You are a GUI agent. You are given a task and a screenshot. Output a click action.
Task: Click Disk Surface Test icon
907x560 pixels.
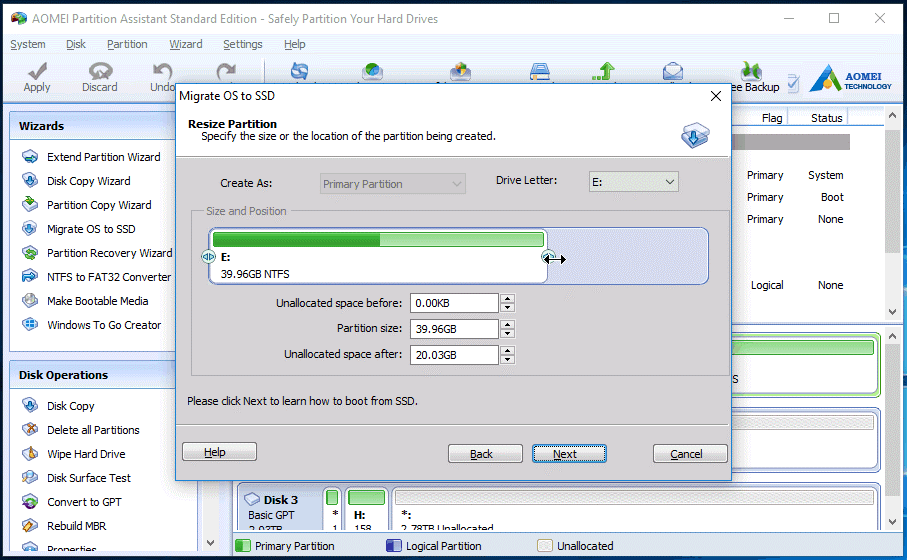[30, 478]
